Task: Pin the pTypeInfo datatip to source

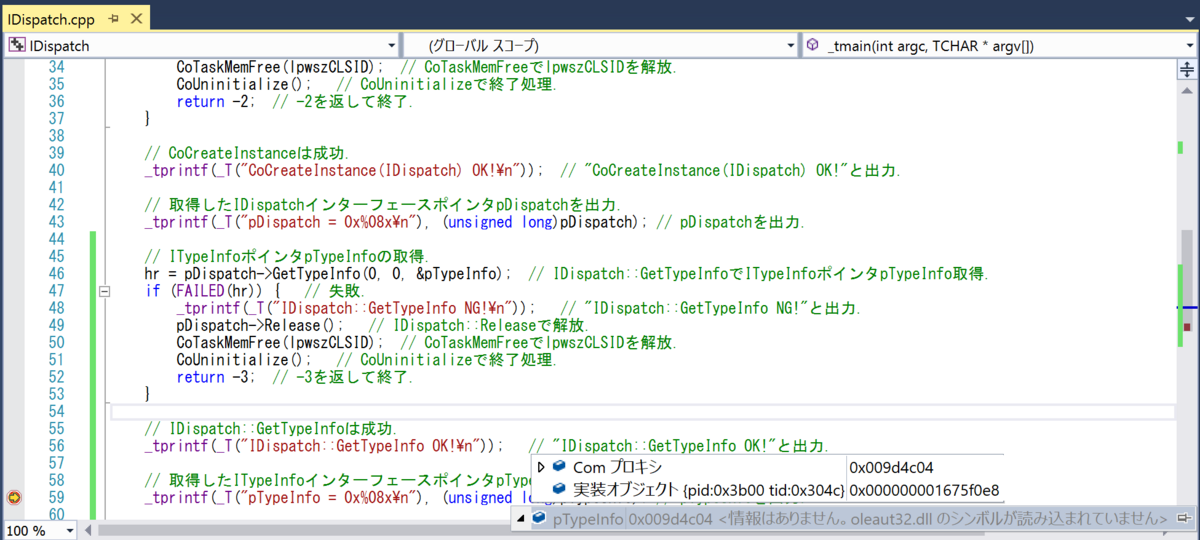Action: coord(1184,519)
